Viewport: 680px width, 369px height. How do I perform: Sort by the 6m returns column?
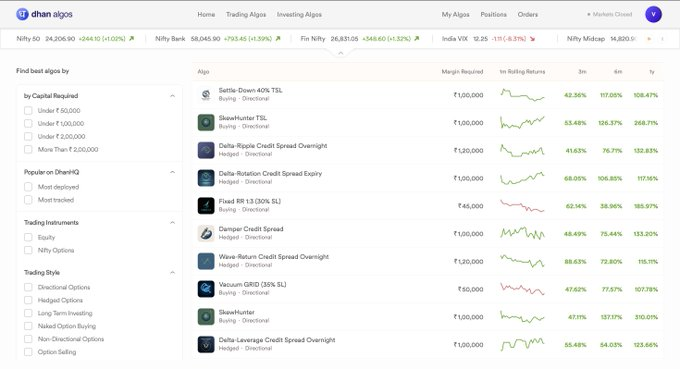618,72
